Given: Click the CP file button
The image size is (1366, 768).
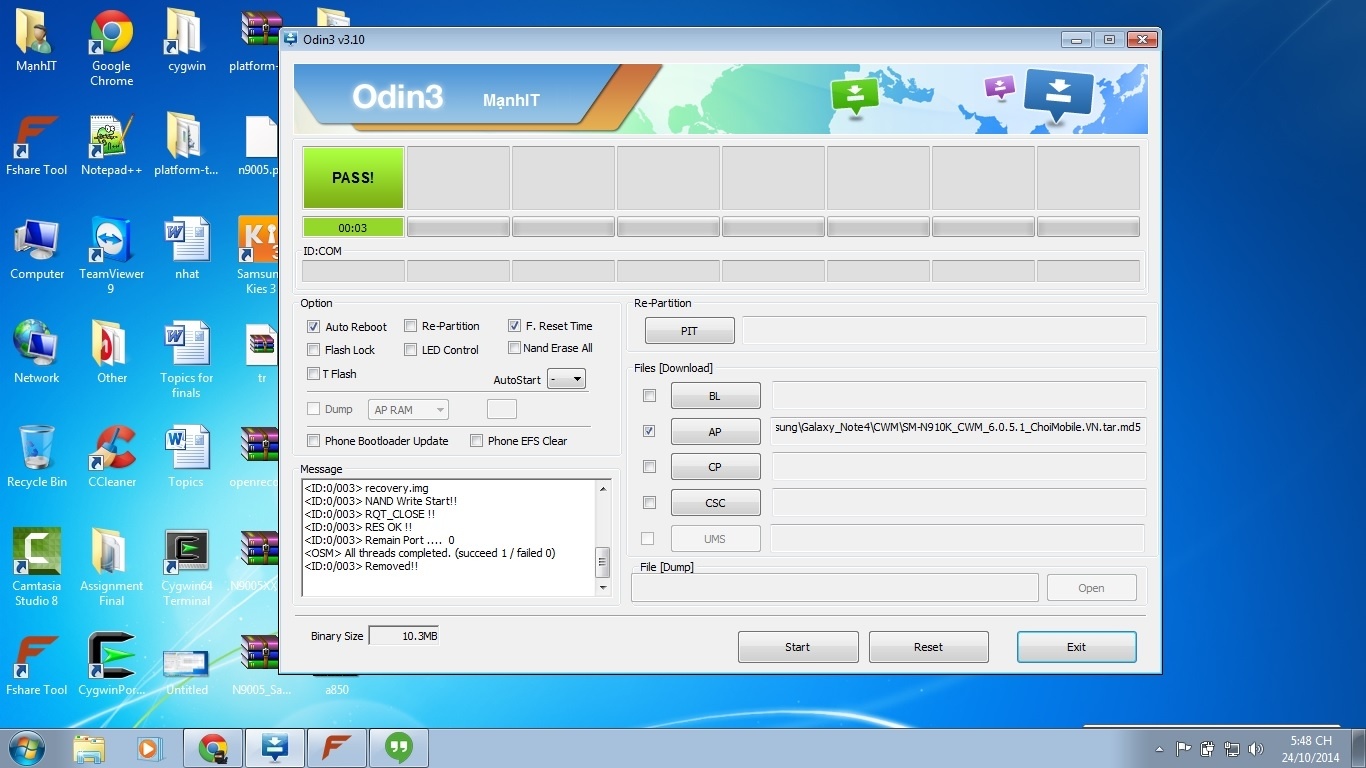Looking at the screenshot, I should (x=715, y=467).
